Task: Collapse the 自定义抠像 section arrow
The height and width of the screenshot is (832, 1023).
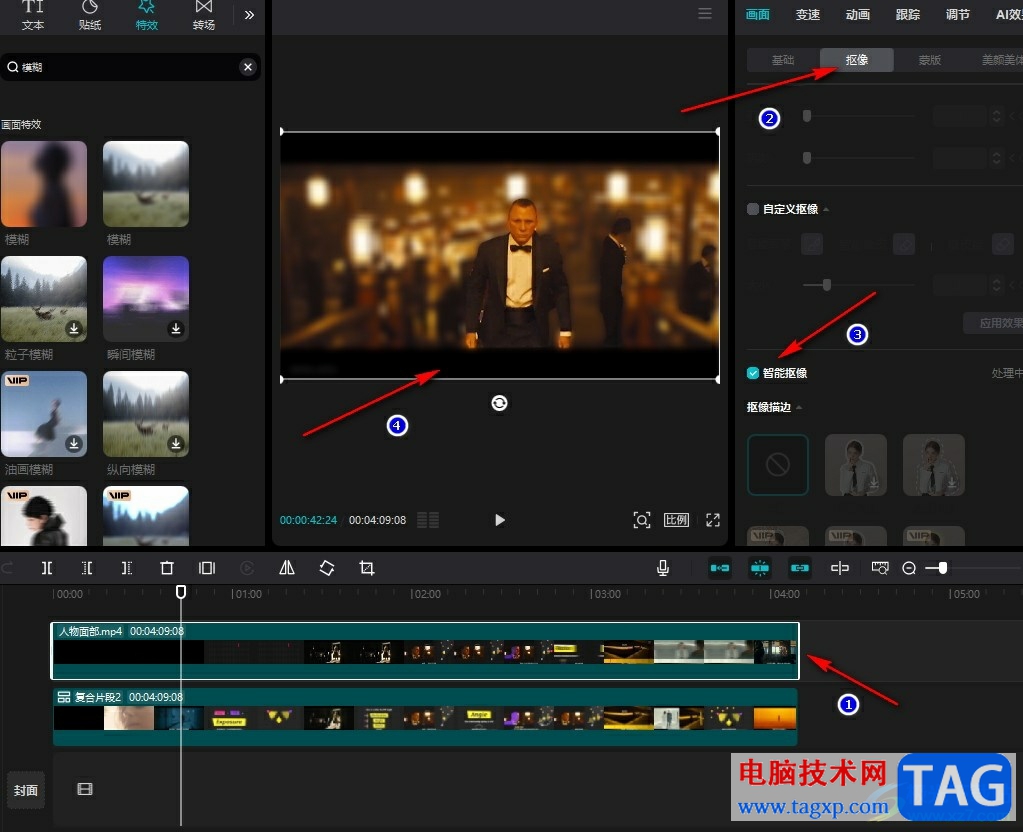Action: [x=827, y=209]
